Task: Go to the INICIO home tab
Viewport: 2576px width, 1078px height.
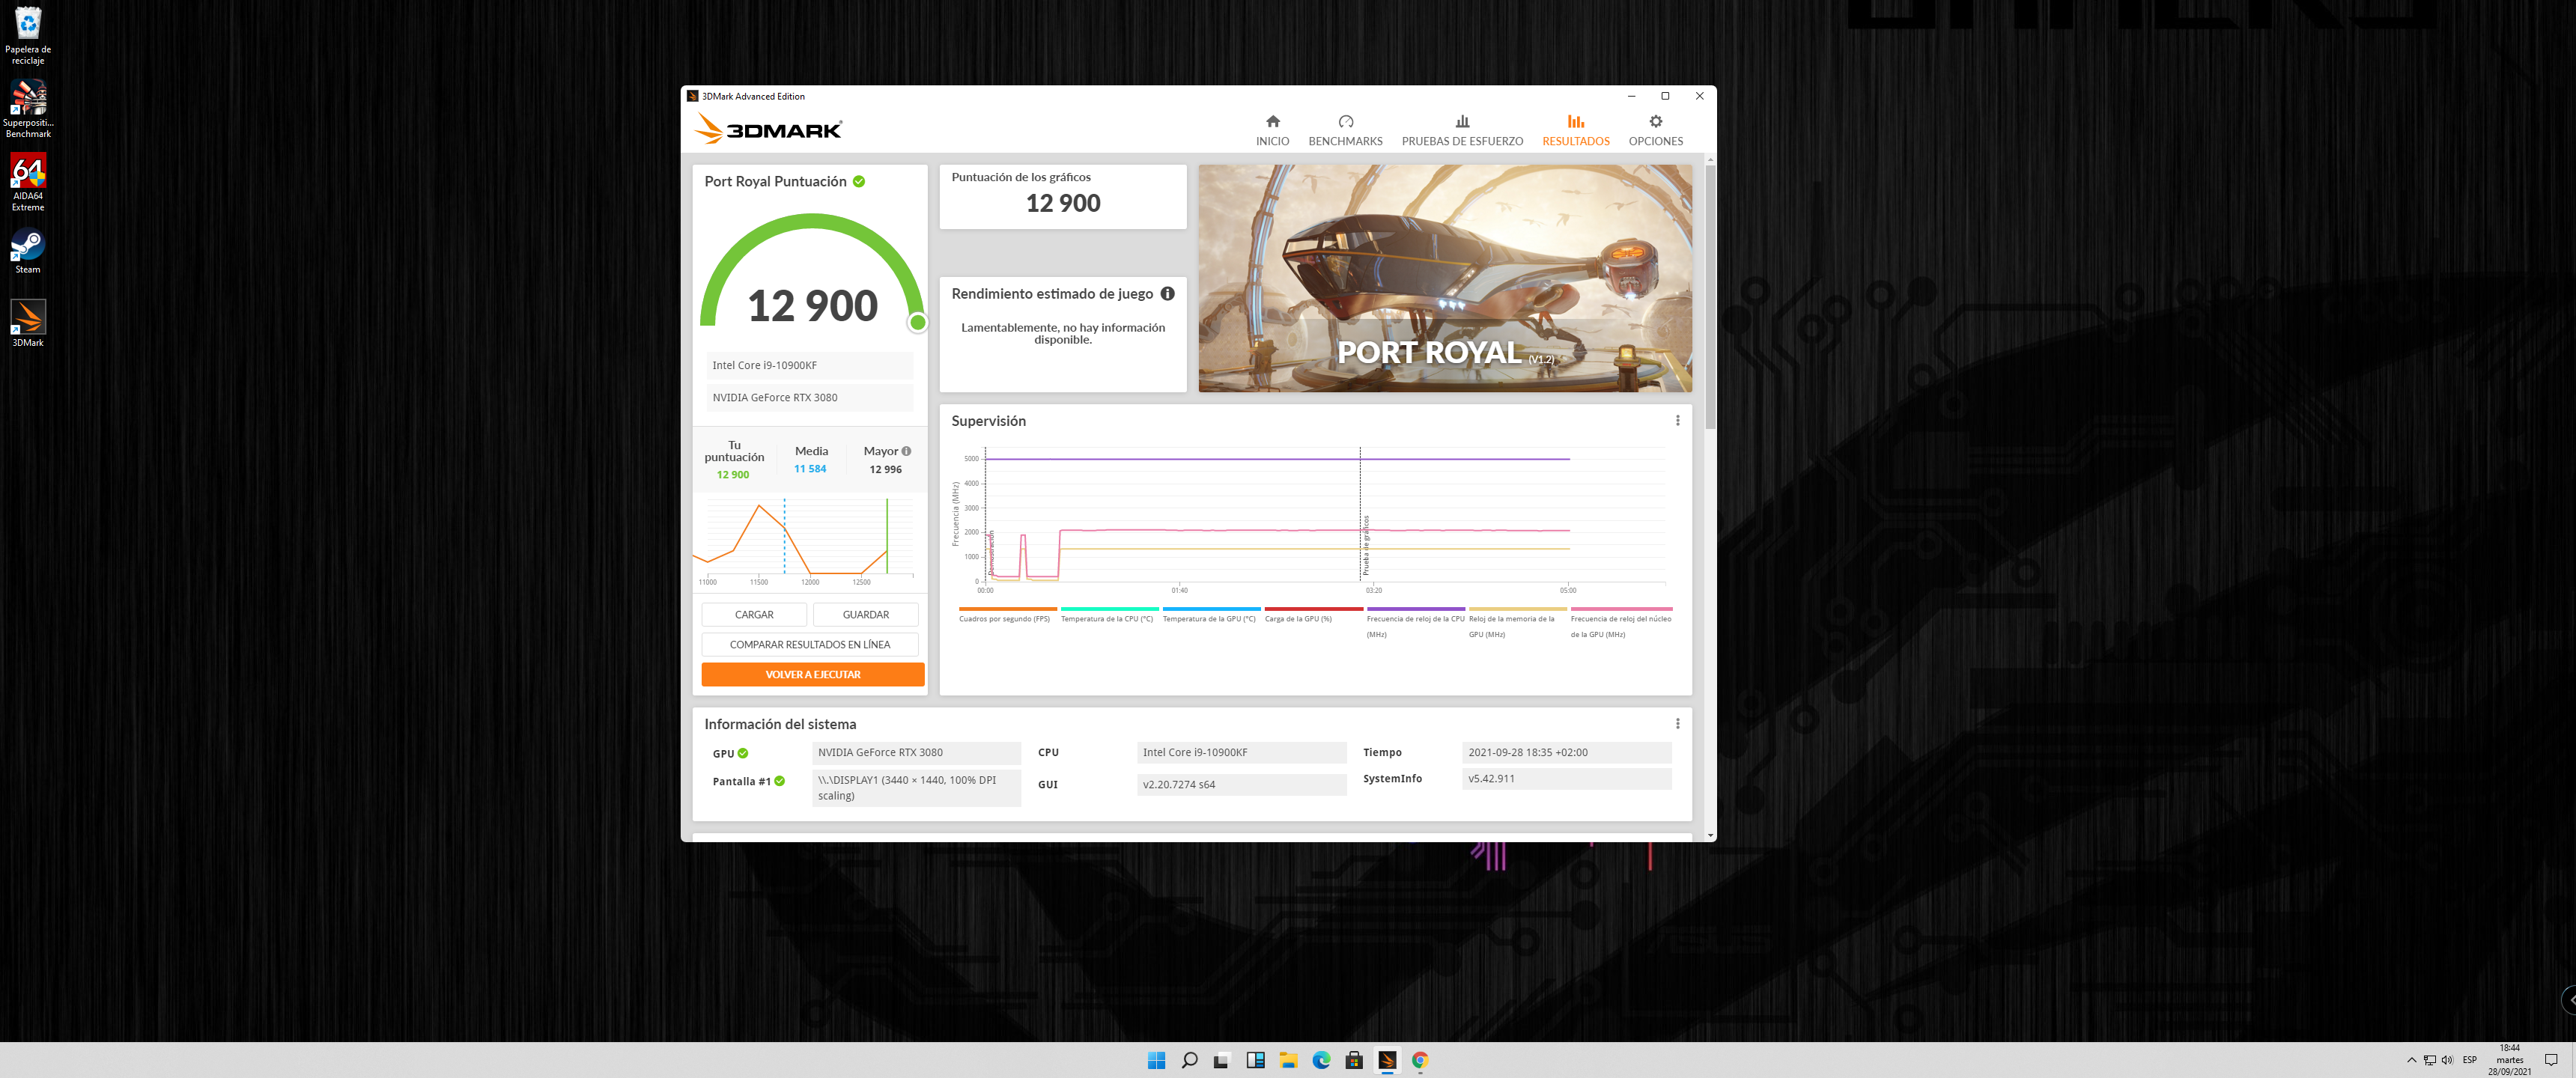Action: pos(1272,130)
